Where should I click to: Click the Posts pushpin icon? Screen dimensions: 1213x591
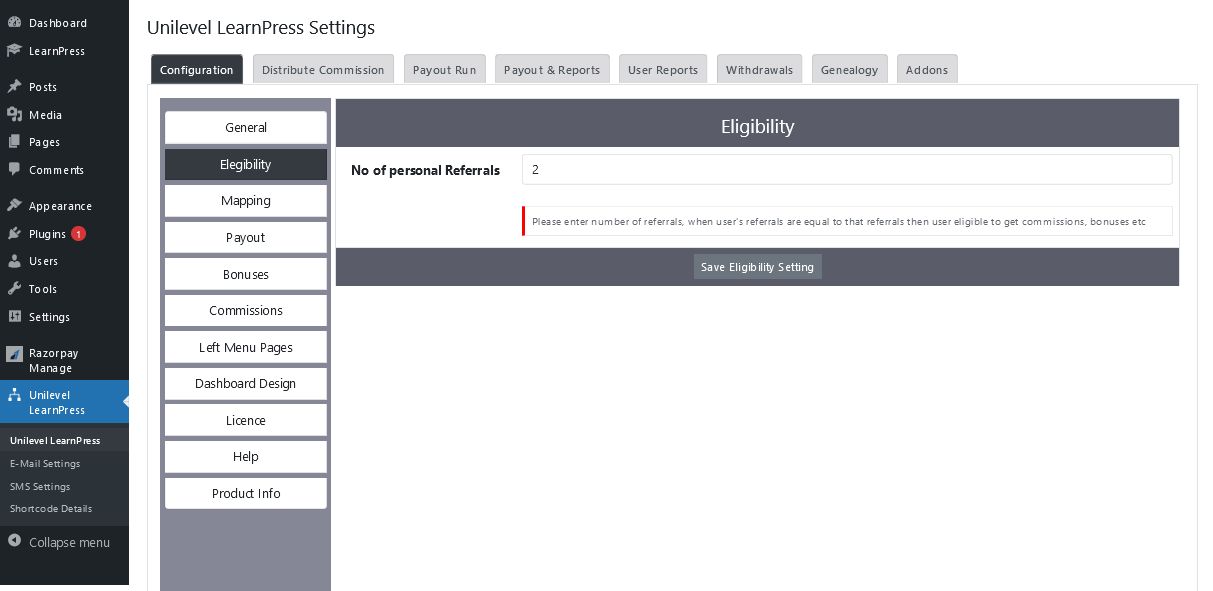click(14, 87)
